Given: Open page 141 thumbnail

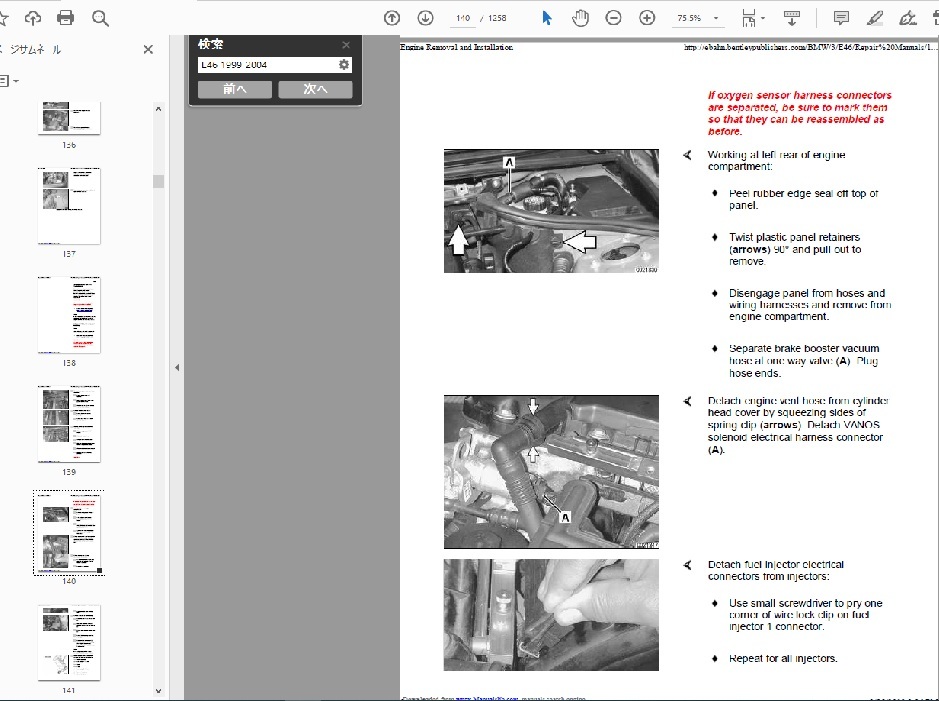Looking at the screenshot, I should point(69,642).
